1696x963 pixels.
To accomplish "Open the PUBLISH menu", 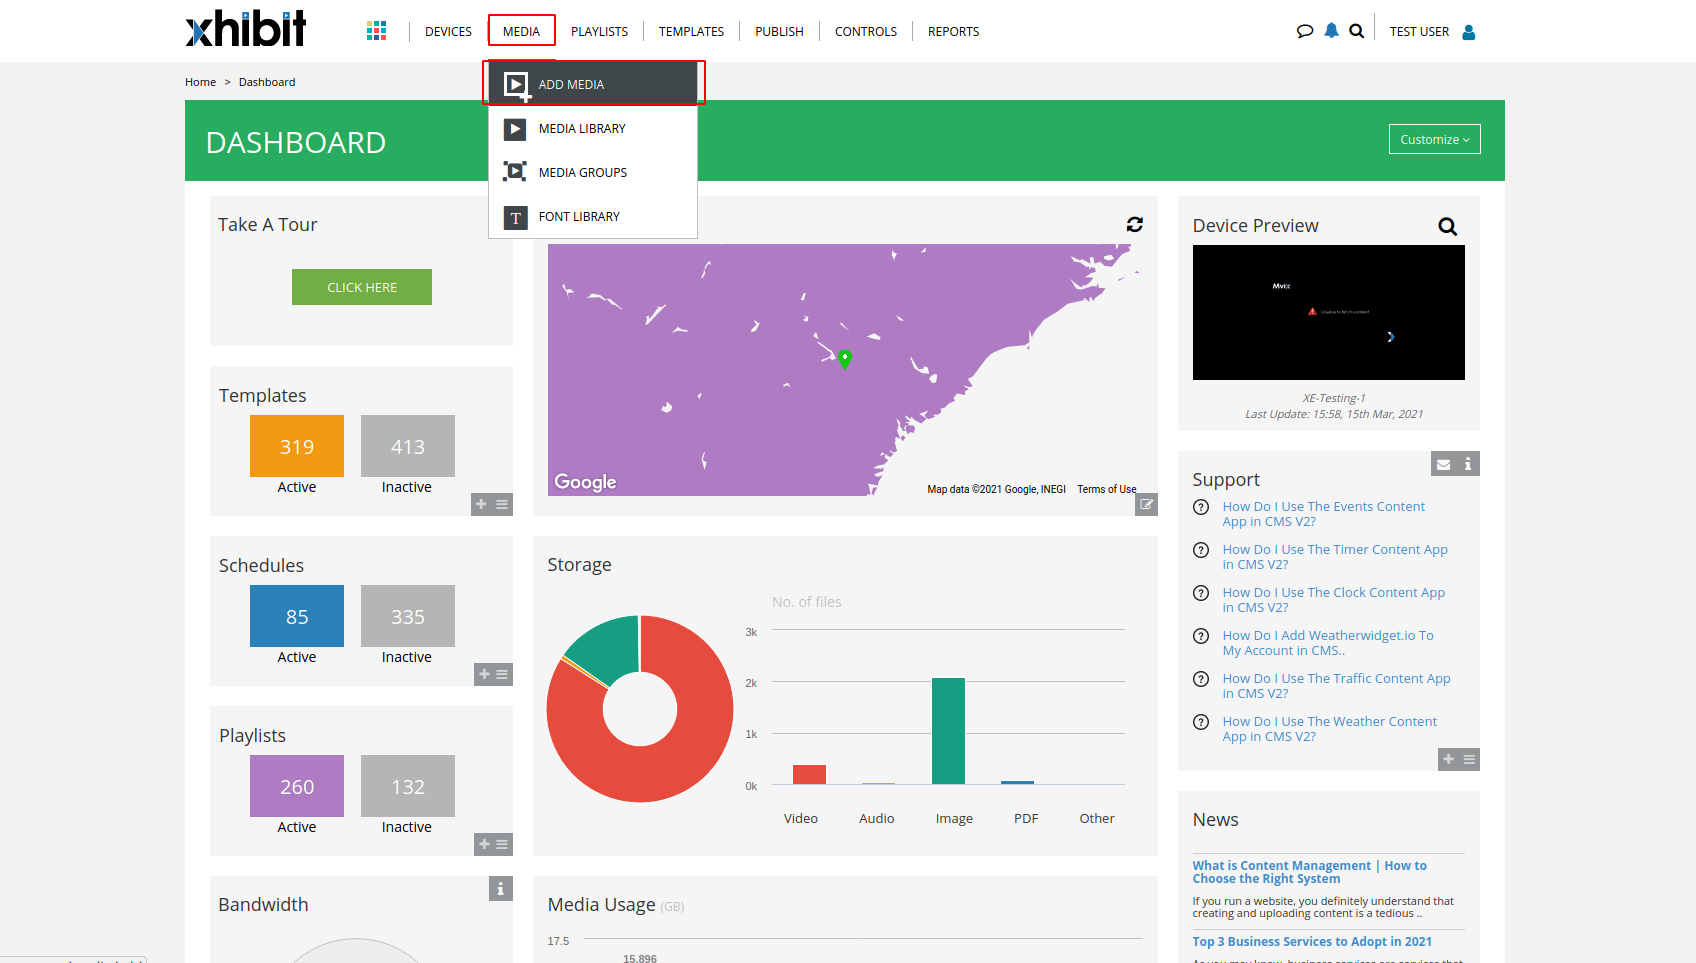I will pos(779,32).
